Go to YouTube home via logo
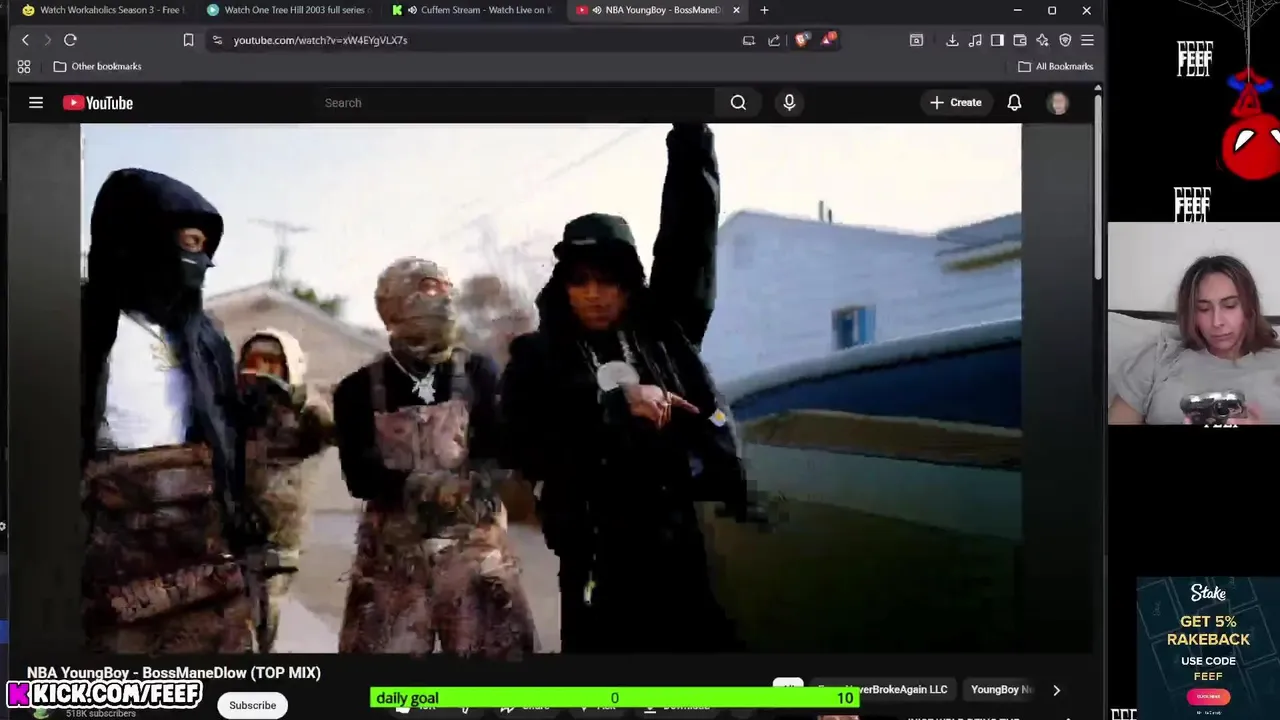The height and width of the screenshot is (720, 1280). pyautogui.click(x=98, y=103)
